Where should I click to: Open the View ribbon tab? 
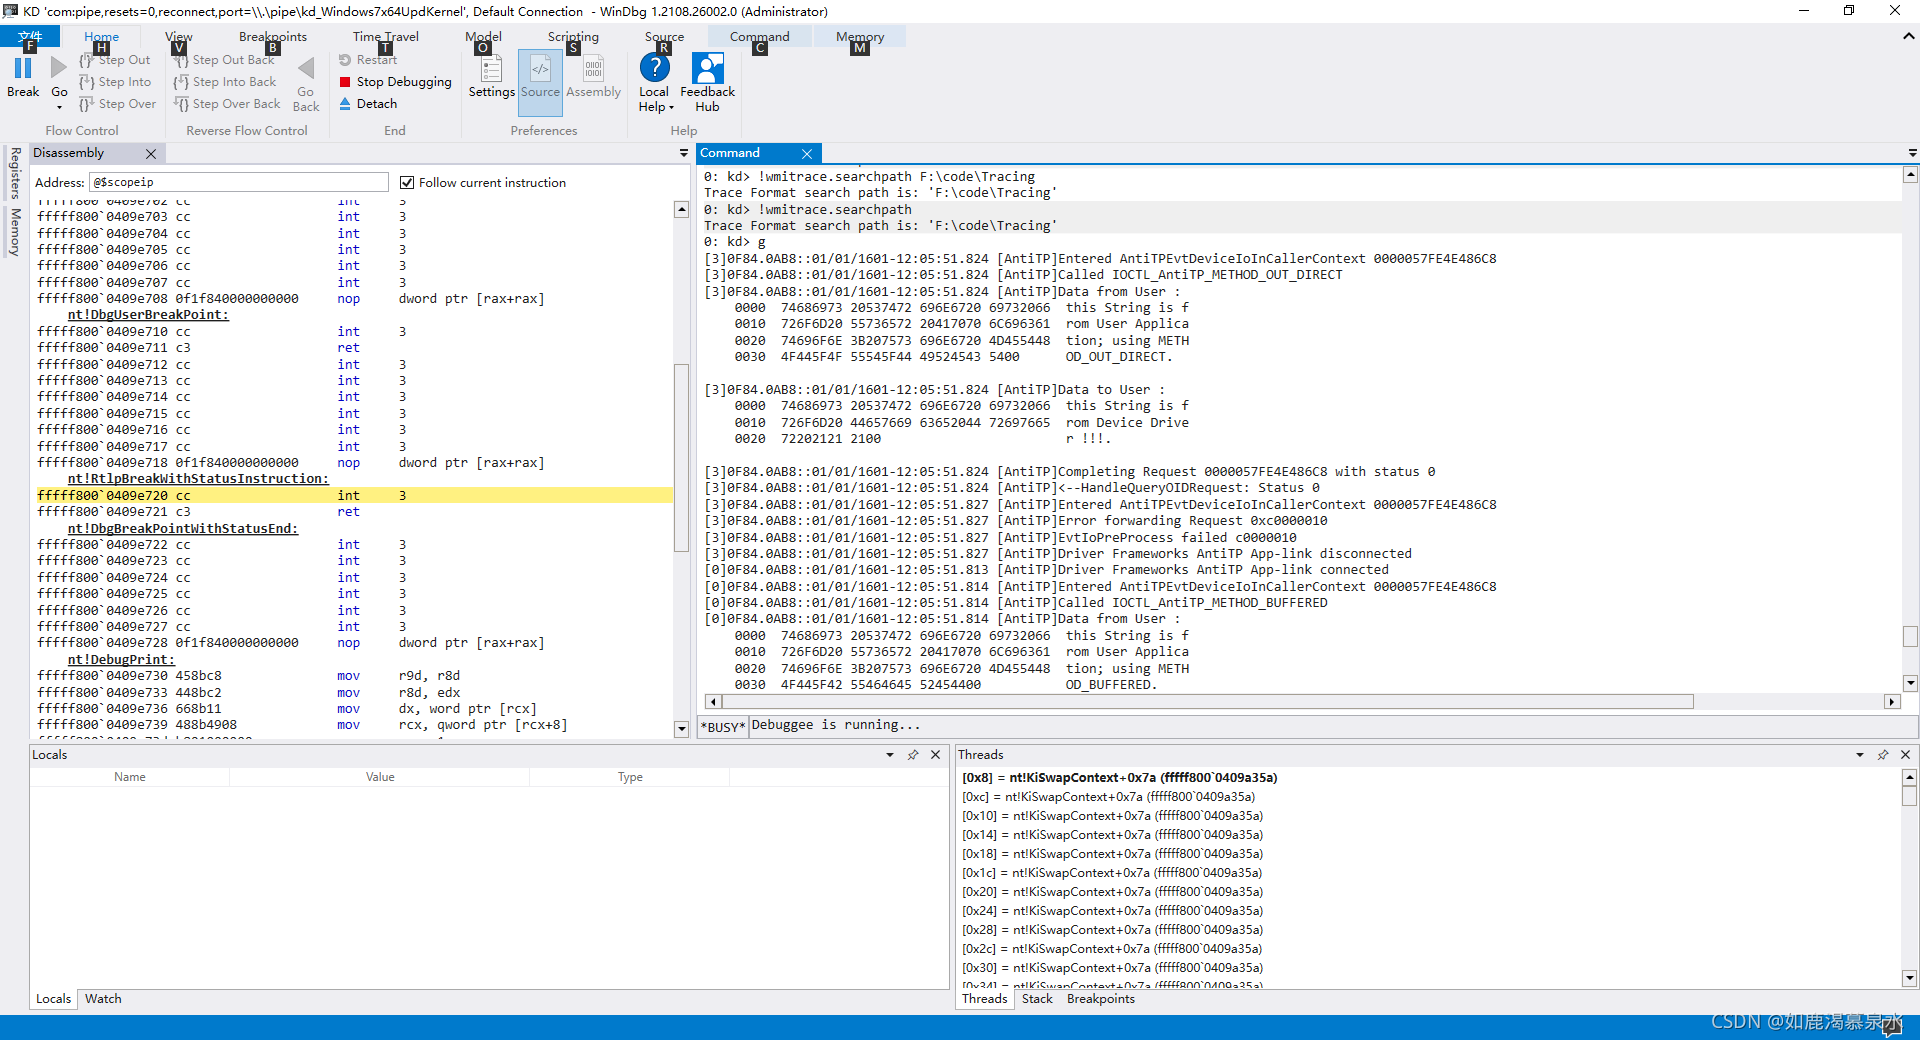coord(179,37)
